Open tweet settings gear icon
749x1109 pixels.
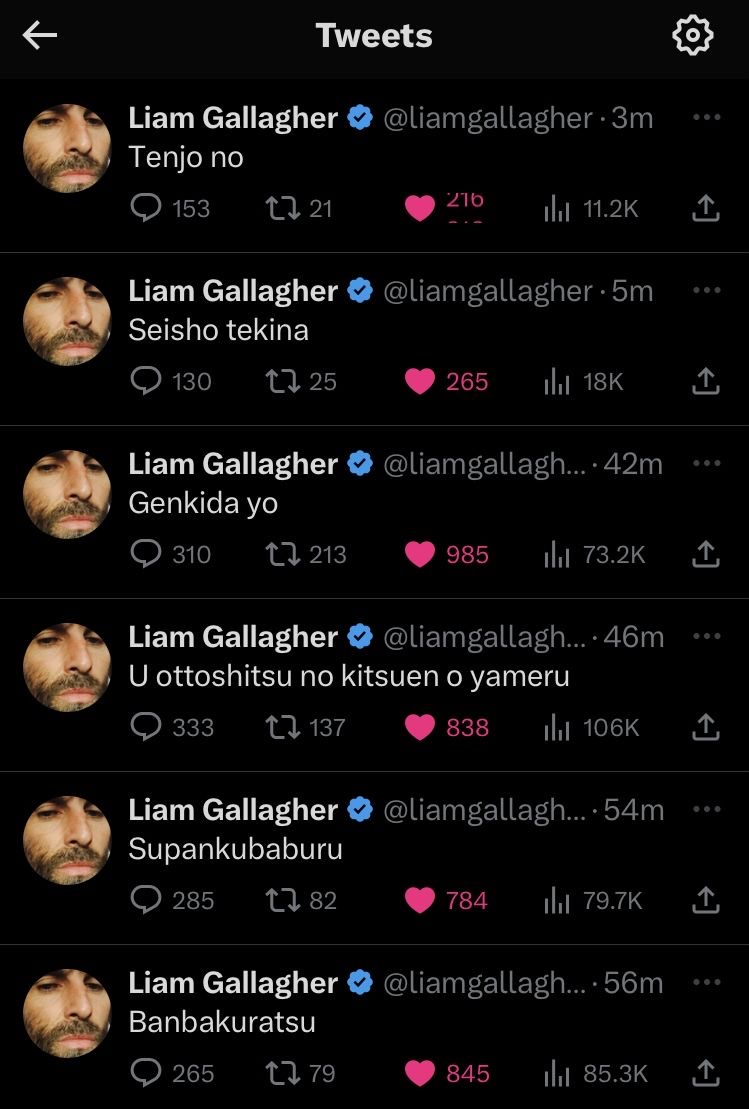tap(692, 35)
